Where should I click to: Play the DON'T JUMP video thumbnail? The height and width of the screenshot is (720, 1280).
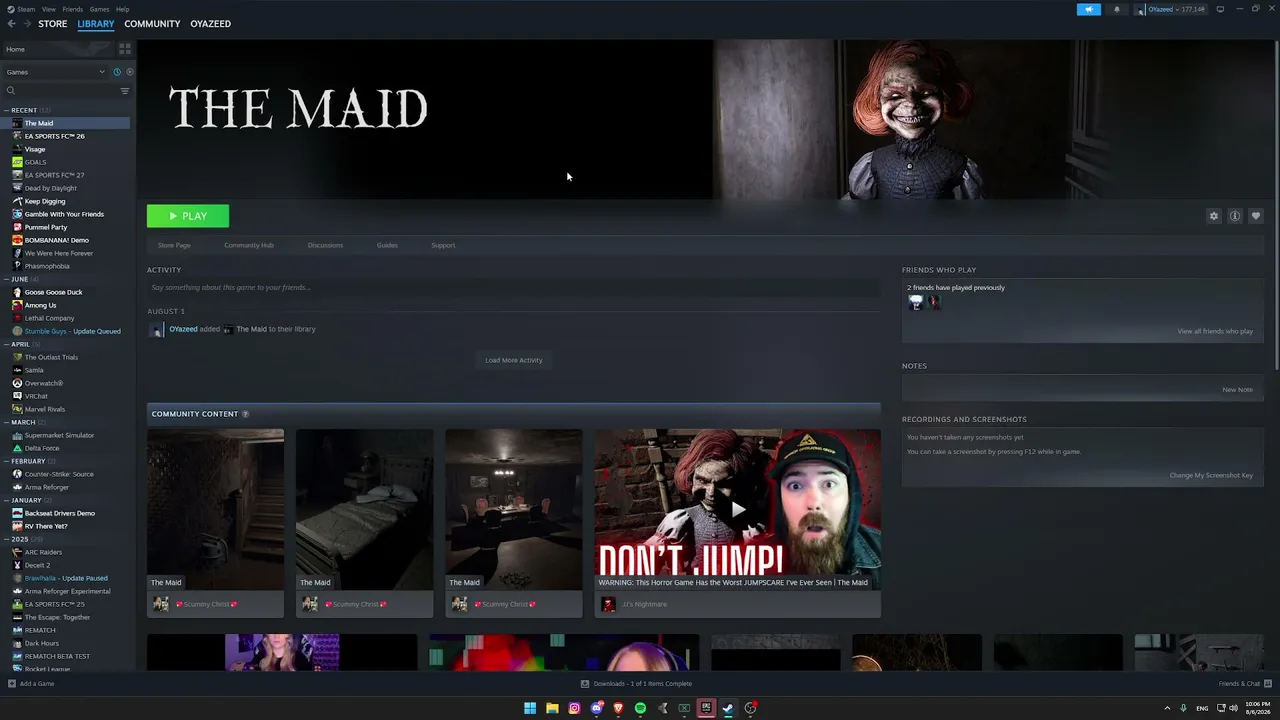pos(738,509)
